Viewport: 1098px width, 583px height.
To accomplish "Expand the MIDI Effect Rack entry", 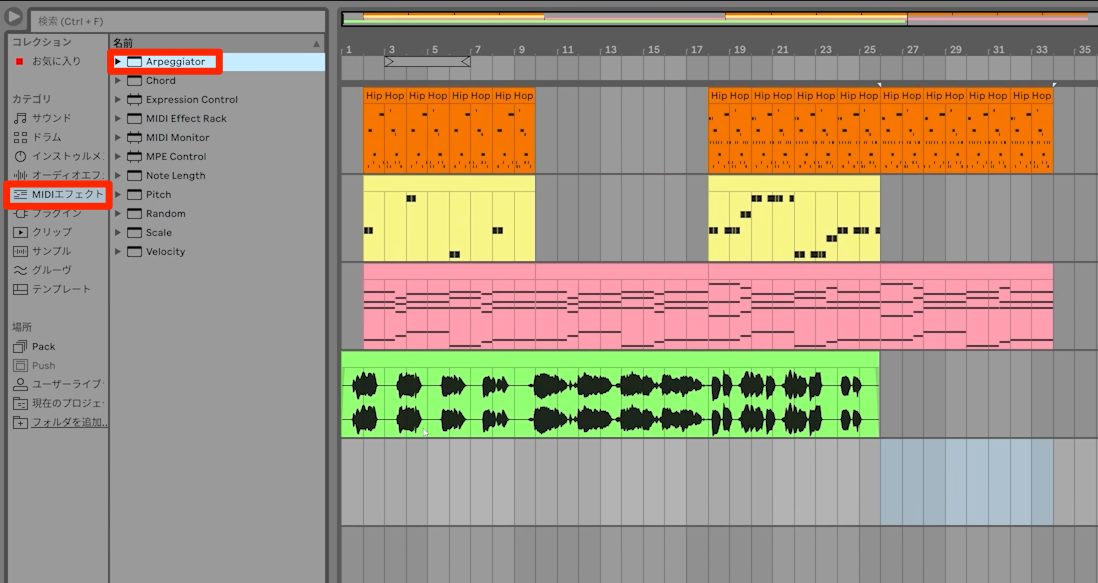I will point(118,118).
